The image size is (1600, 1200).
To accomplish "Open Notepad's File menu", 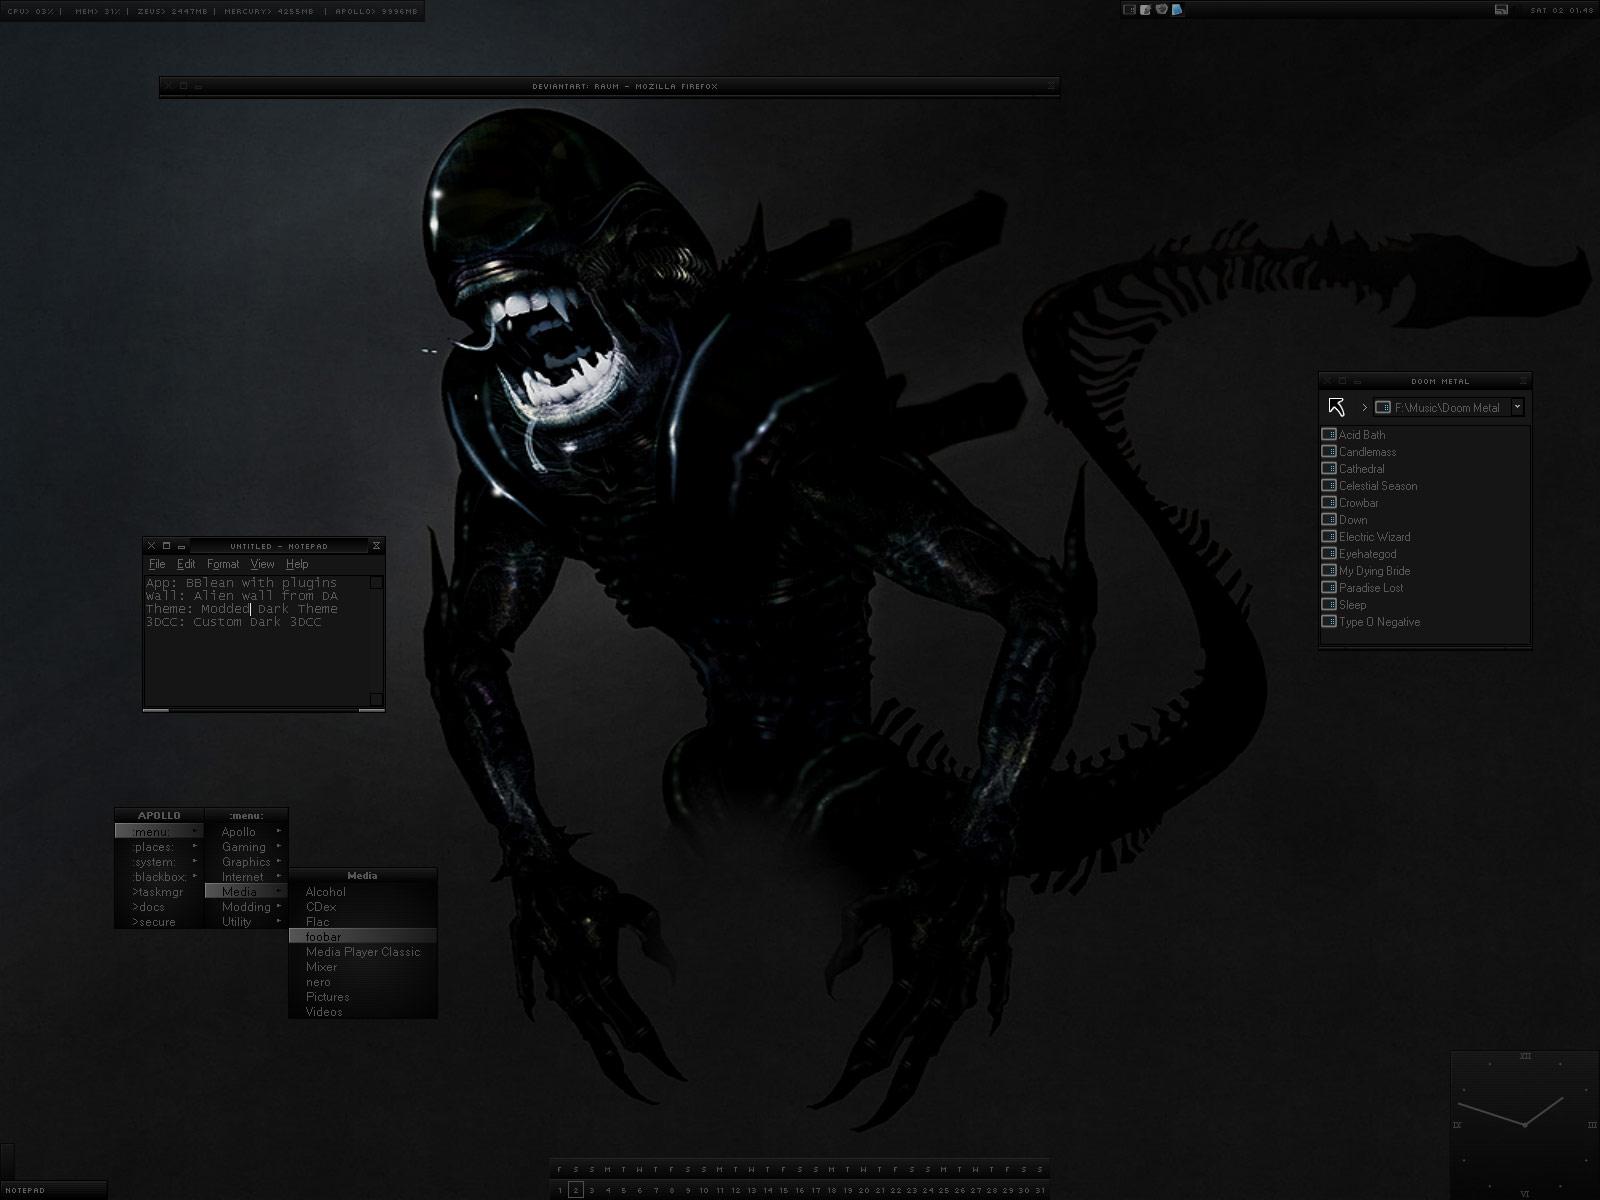I will [x=157, y=564].
